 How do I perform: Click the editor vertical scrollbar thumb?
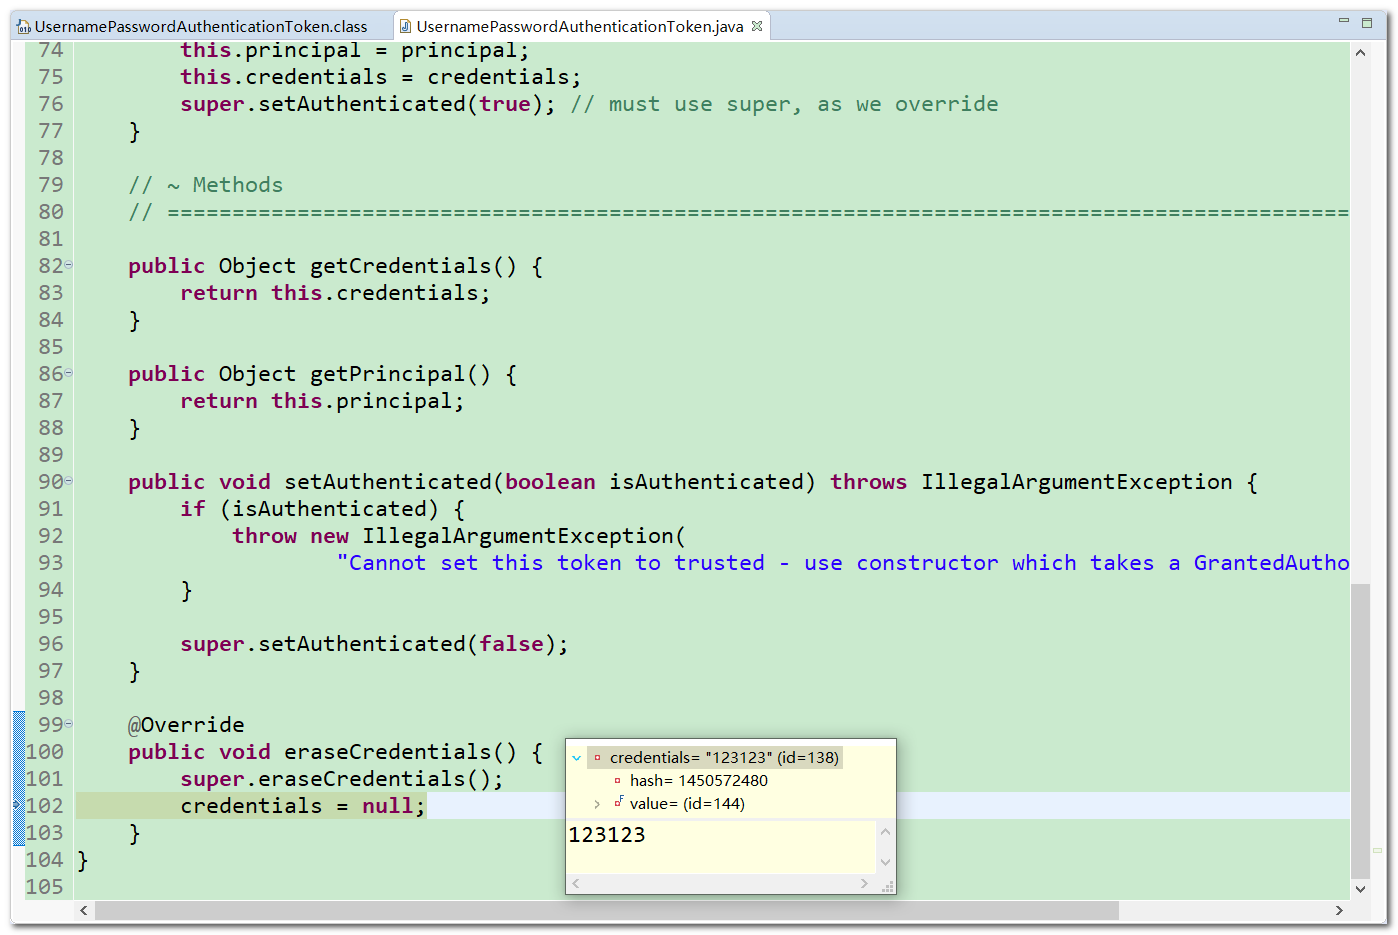(1360, 730)
